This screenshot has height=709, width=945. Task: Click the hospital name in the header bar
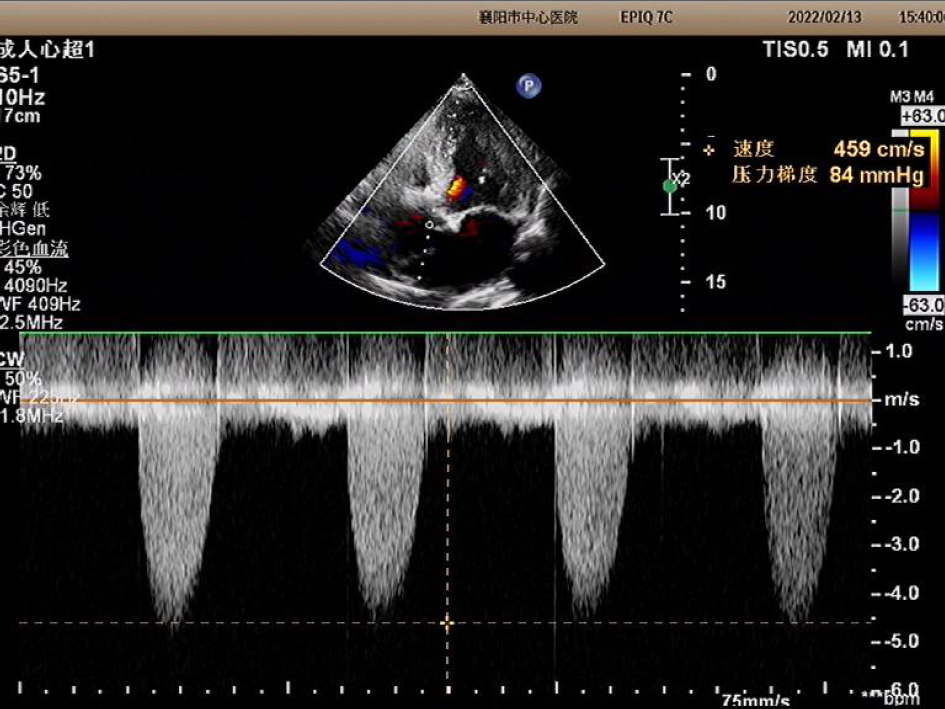tap(528, 18)
